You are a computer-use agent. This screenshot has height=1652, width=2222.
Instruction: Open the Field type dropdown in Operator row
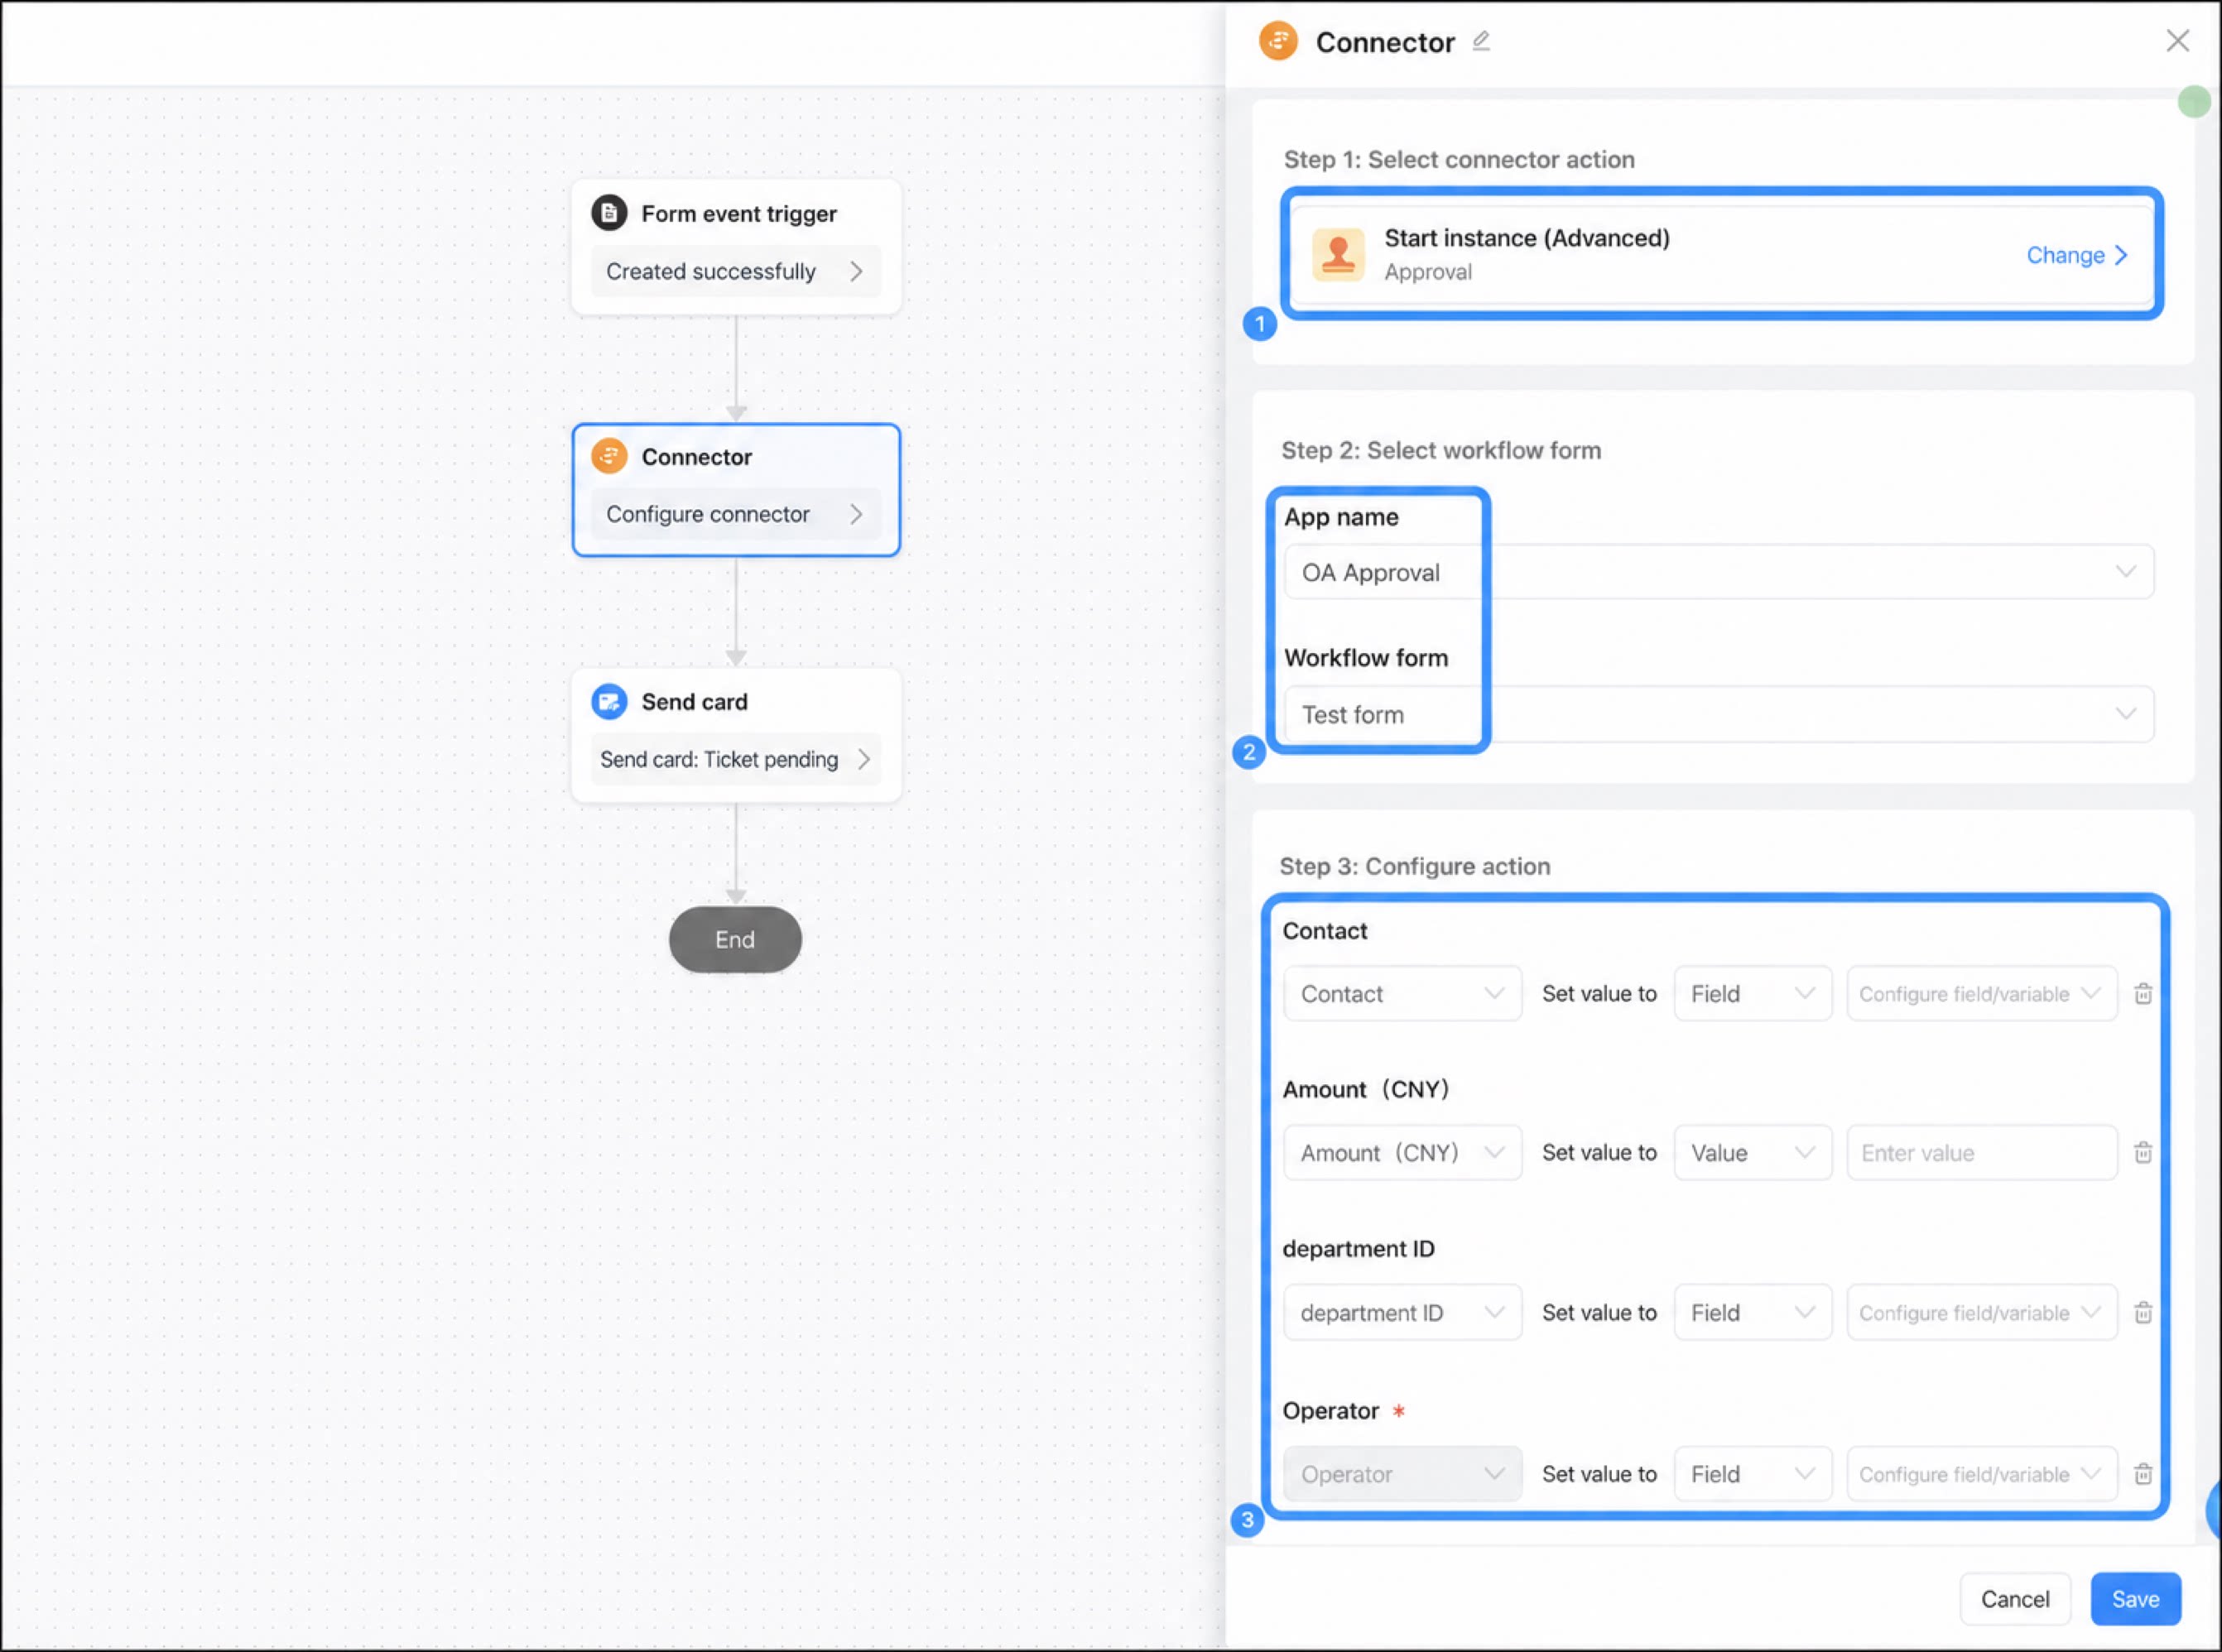coord(1752,1474)
